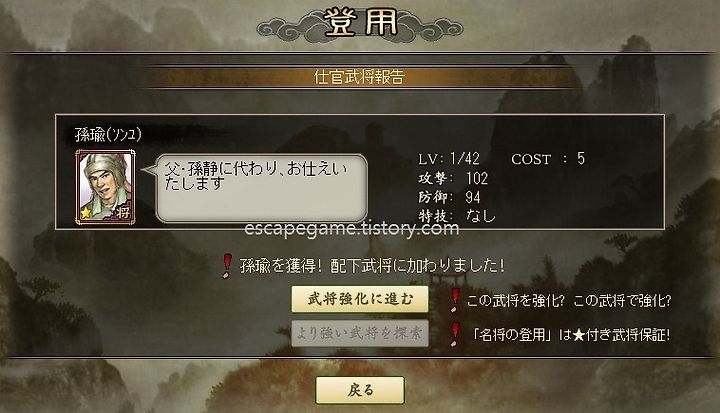Viewport: 720px width, 413px height.
Task: Click the 特技: なし skill line
Action: (457, 215)
